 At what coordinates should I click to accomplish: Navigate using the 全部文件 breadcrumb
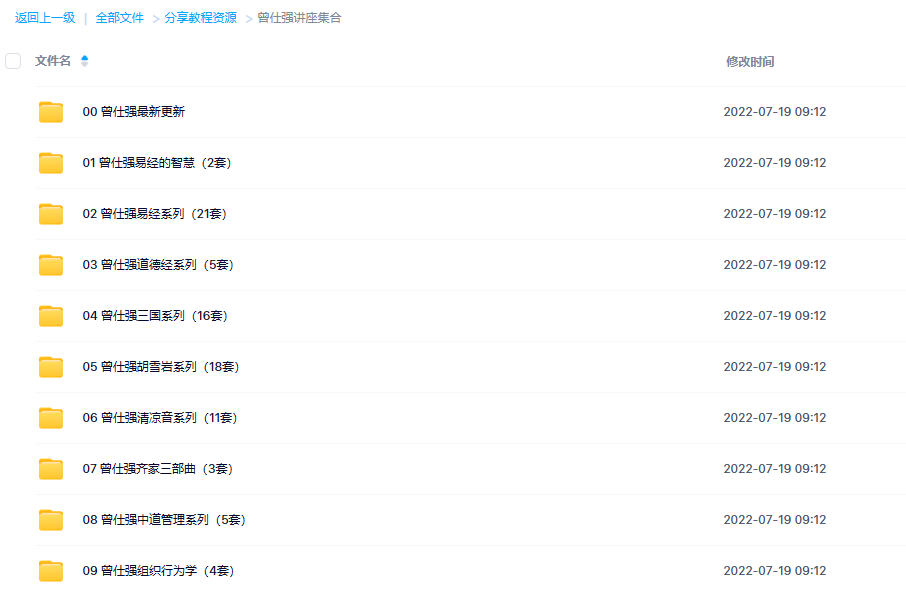tap(113, 17)
